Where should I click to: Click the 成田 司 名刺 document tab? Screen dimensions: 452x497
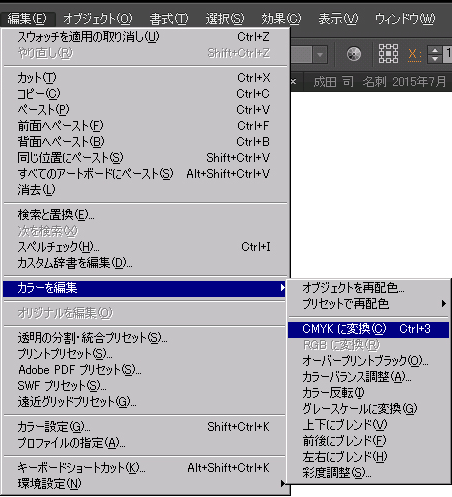379,82
